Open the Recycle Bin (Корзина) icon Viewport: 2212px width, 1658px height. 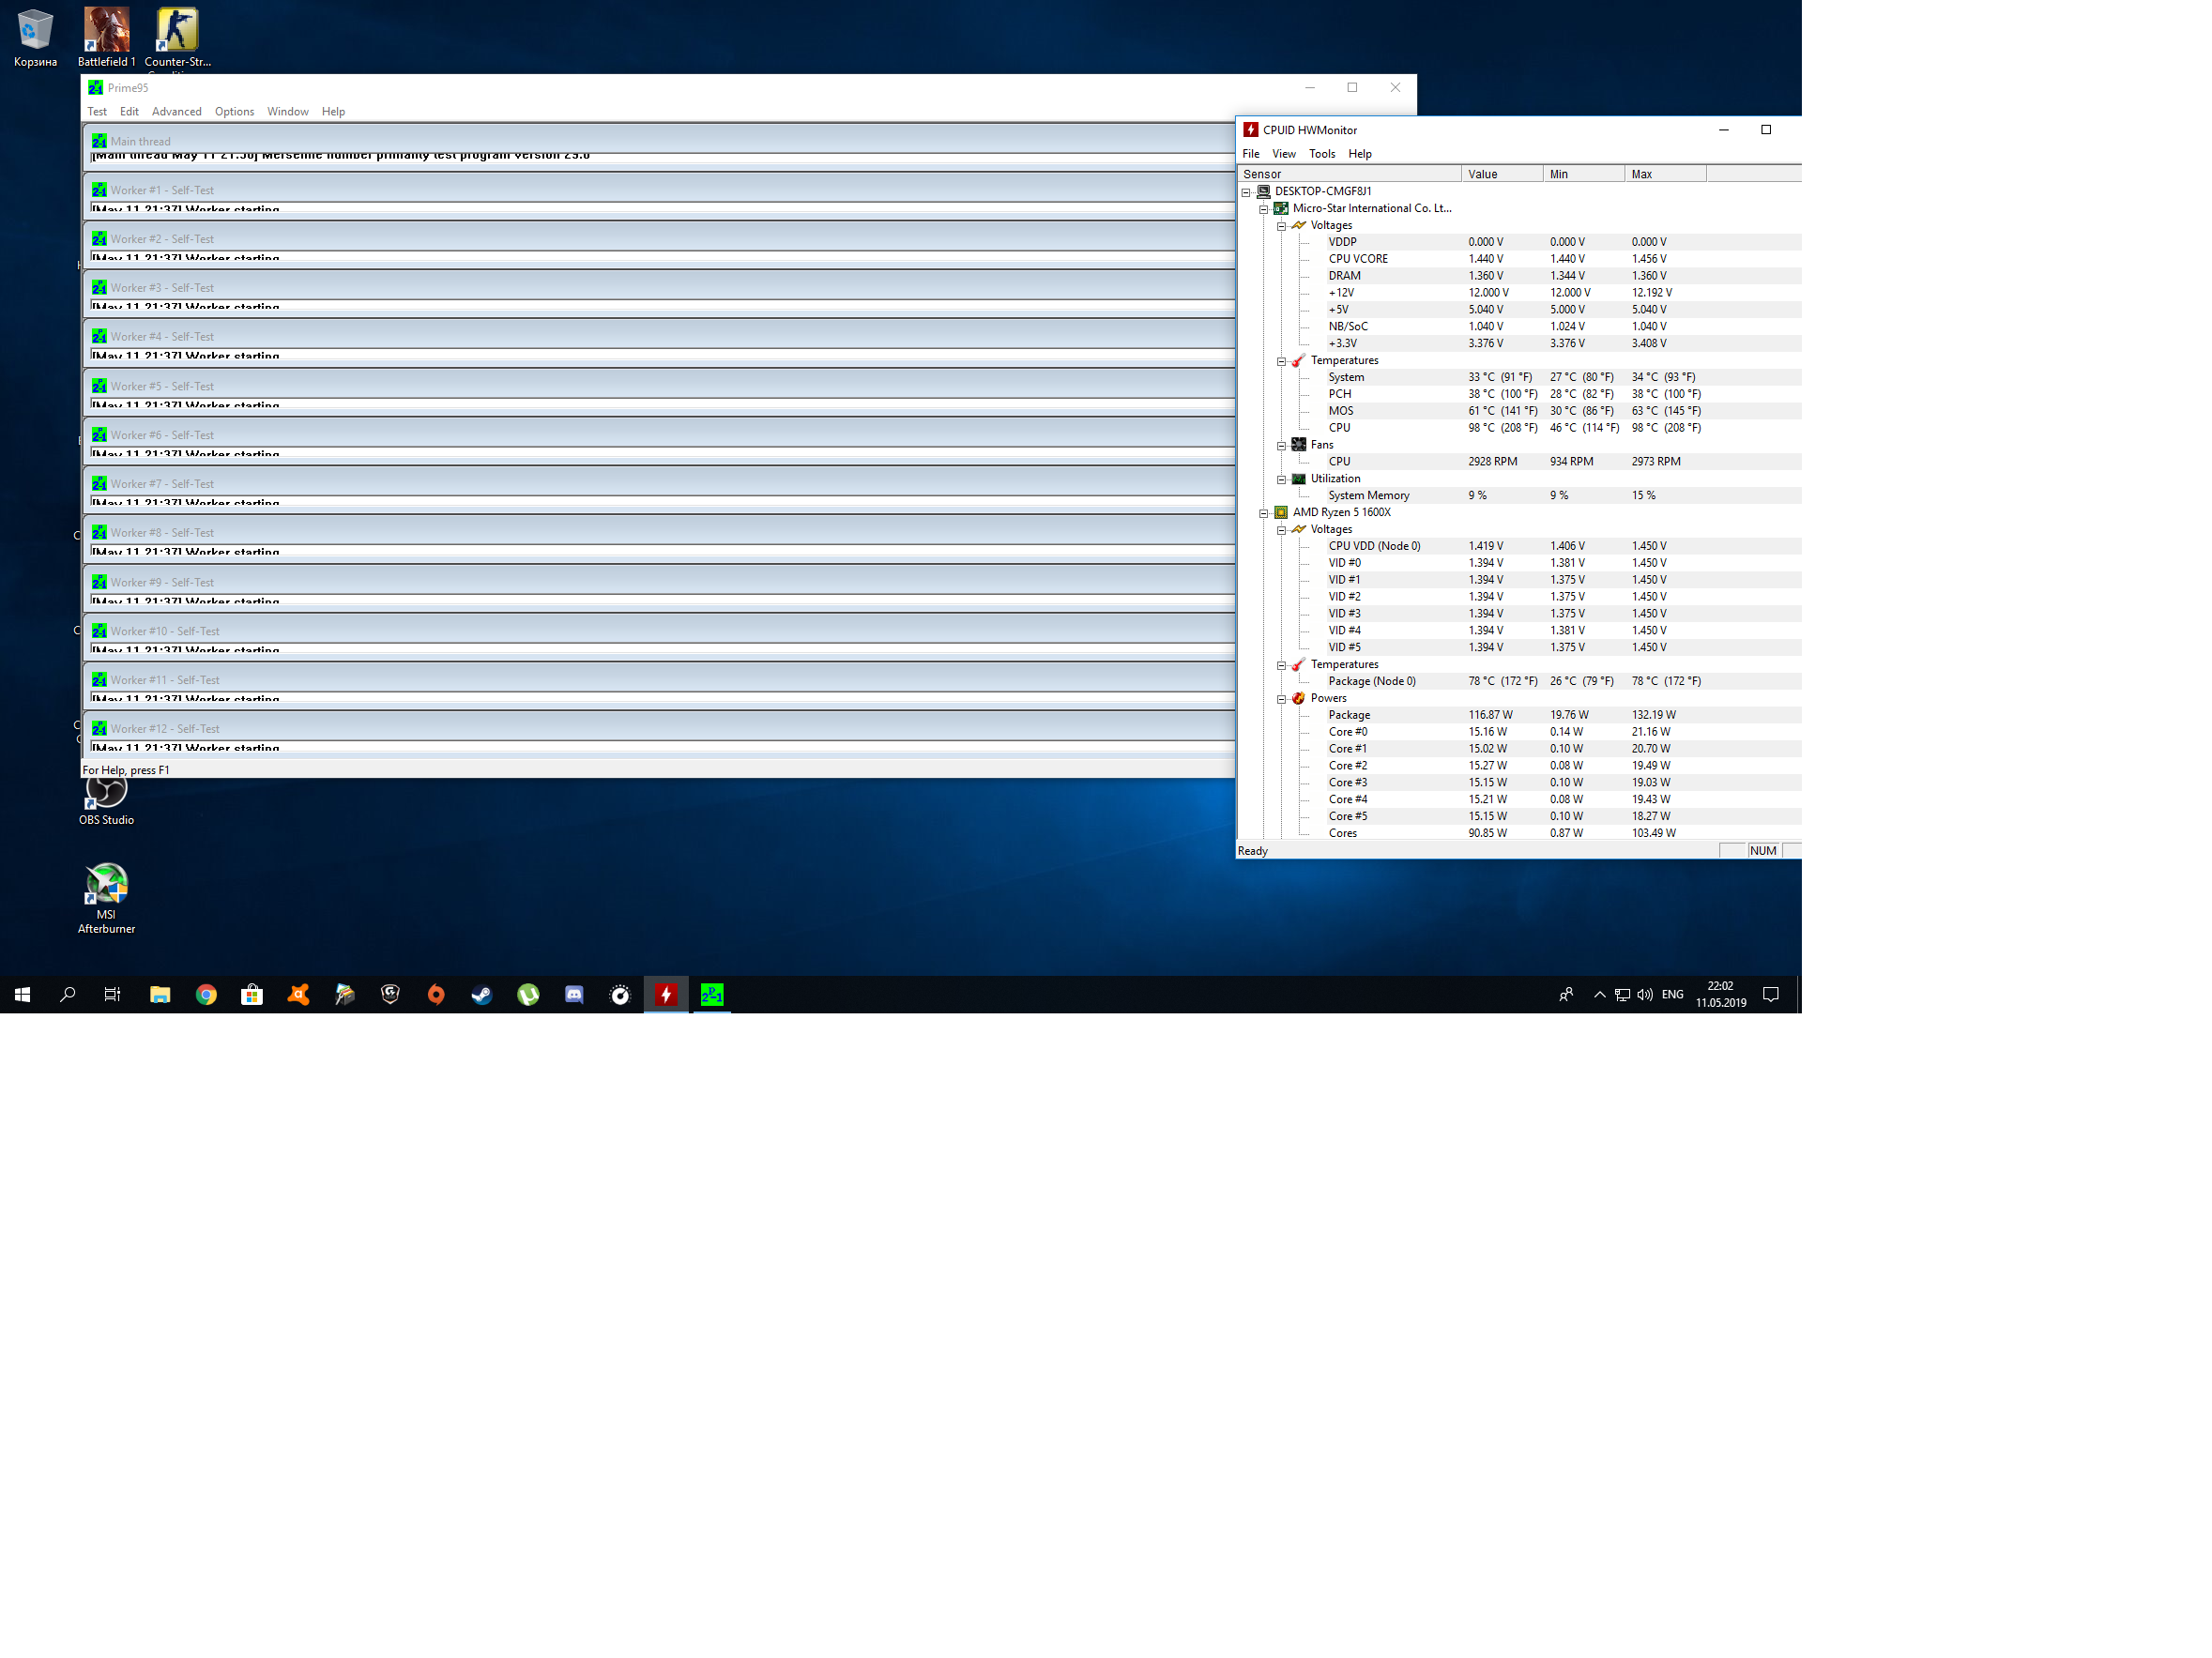(x=35, y=31)
